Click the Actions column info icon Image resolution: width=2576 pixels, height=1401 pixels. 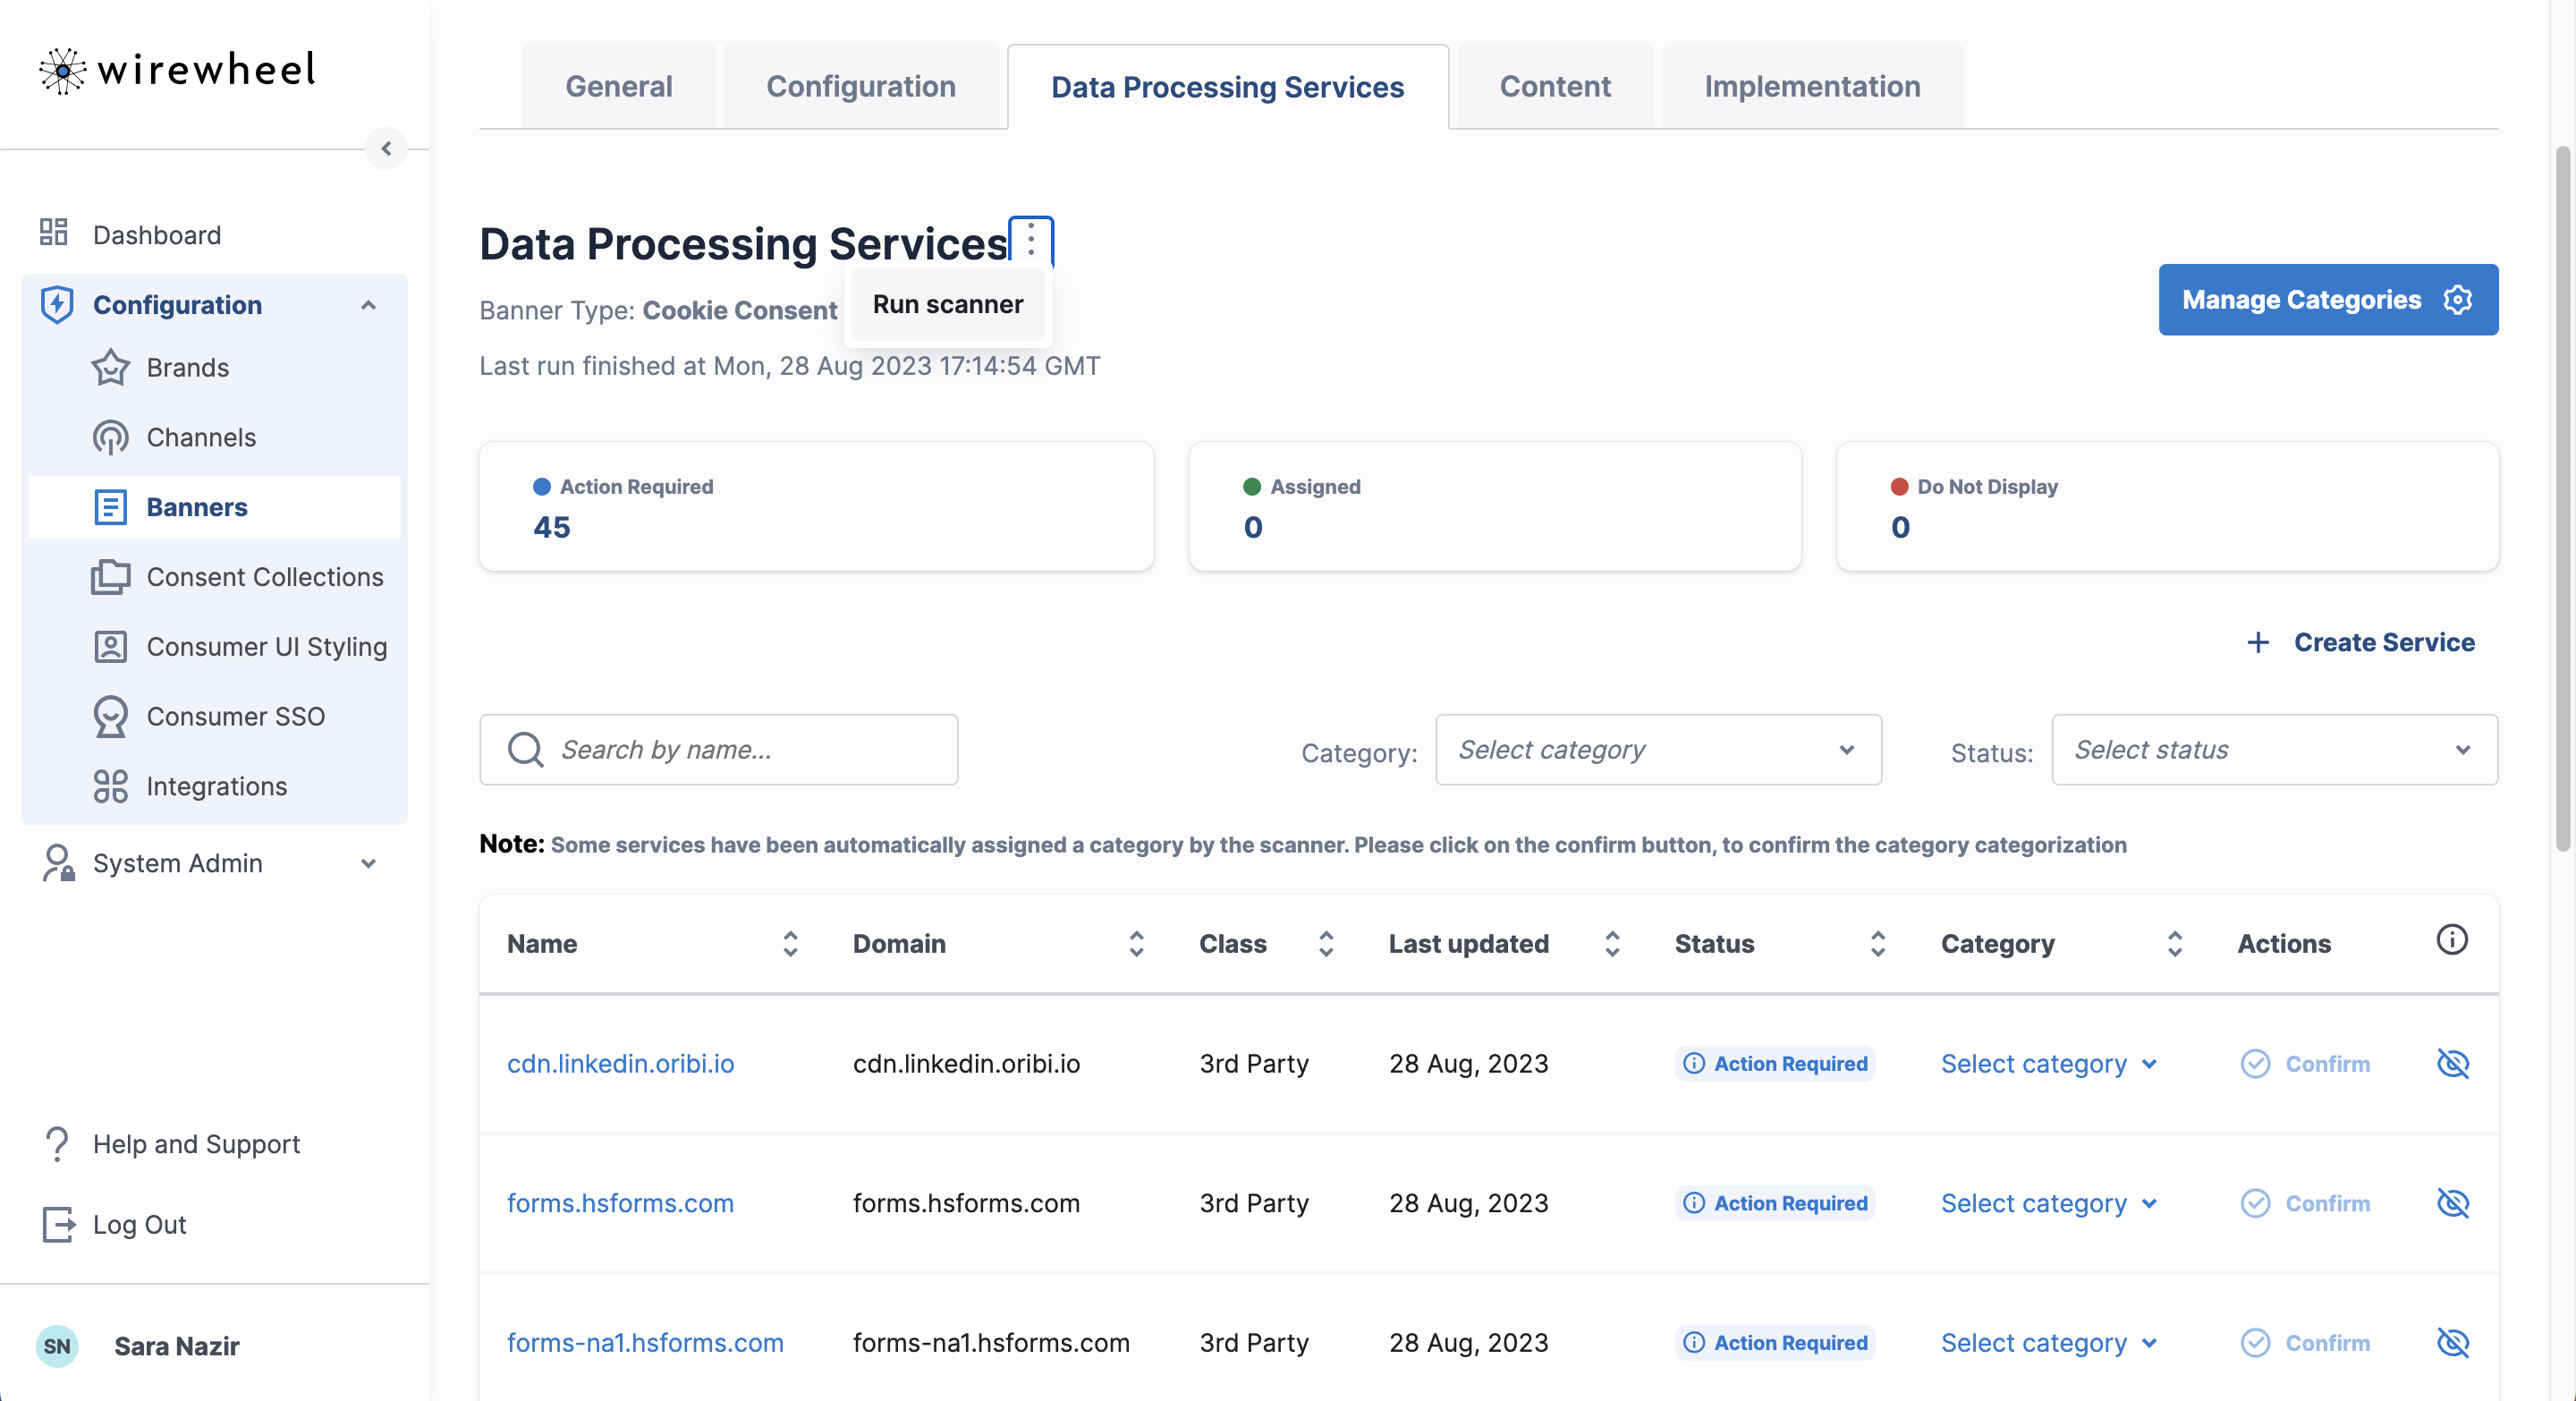click(2451, 940)
